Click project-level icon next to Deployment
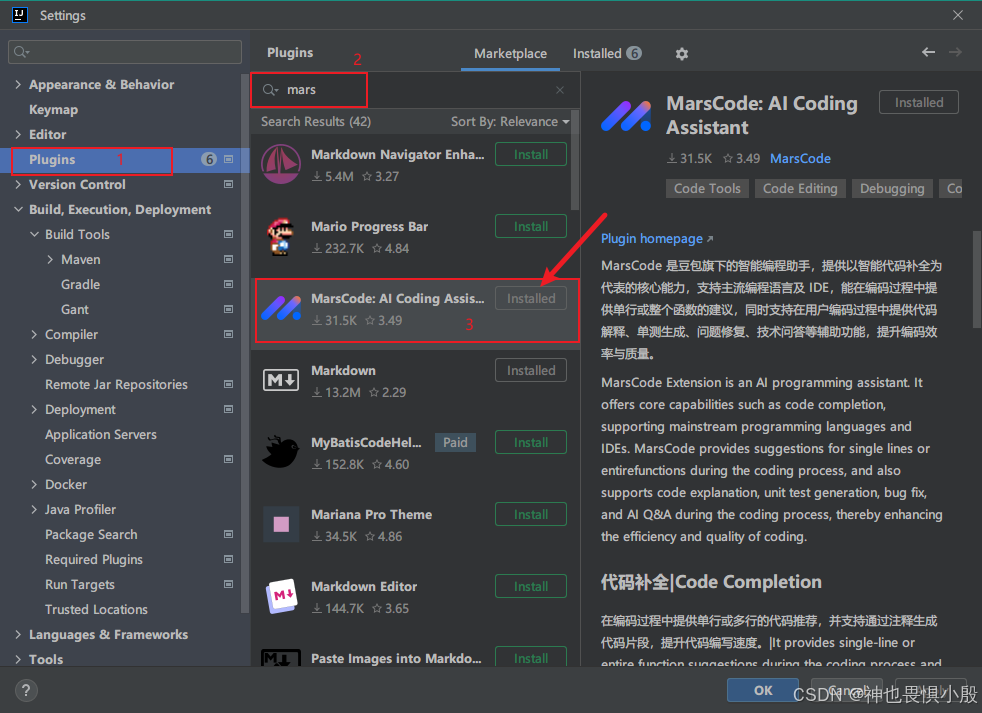This screenshot has width=982, height=713. click(229, 409)
